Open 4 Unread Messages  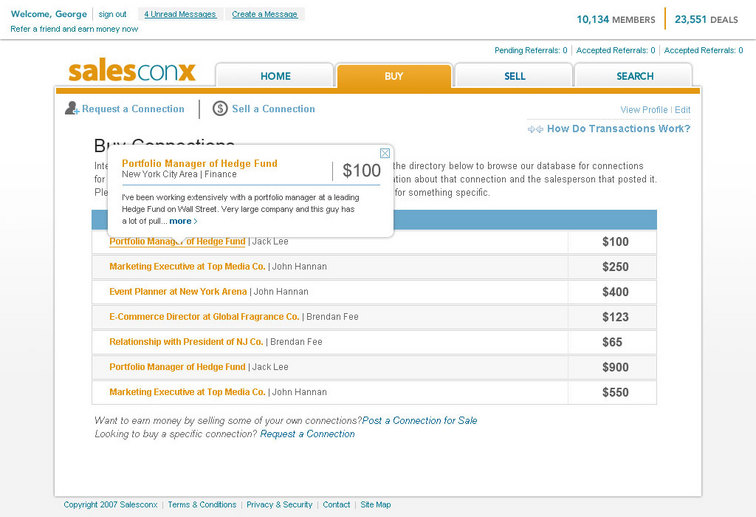[x=180, y=14]
